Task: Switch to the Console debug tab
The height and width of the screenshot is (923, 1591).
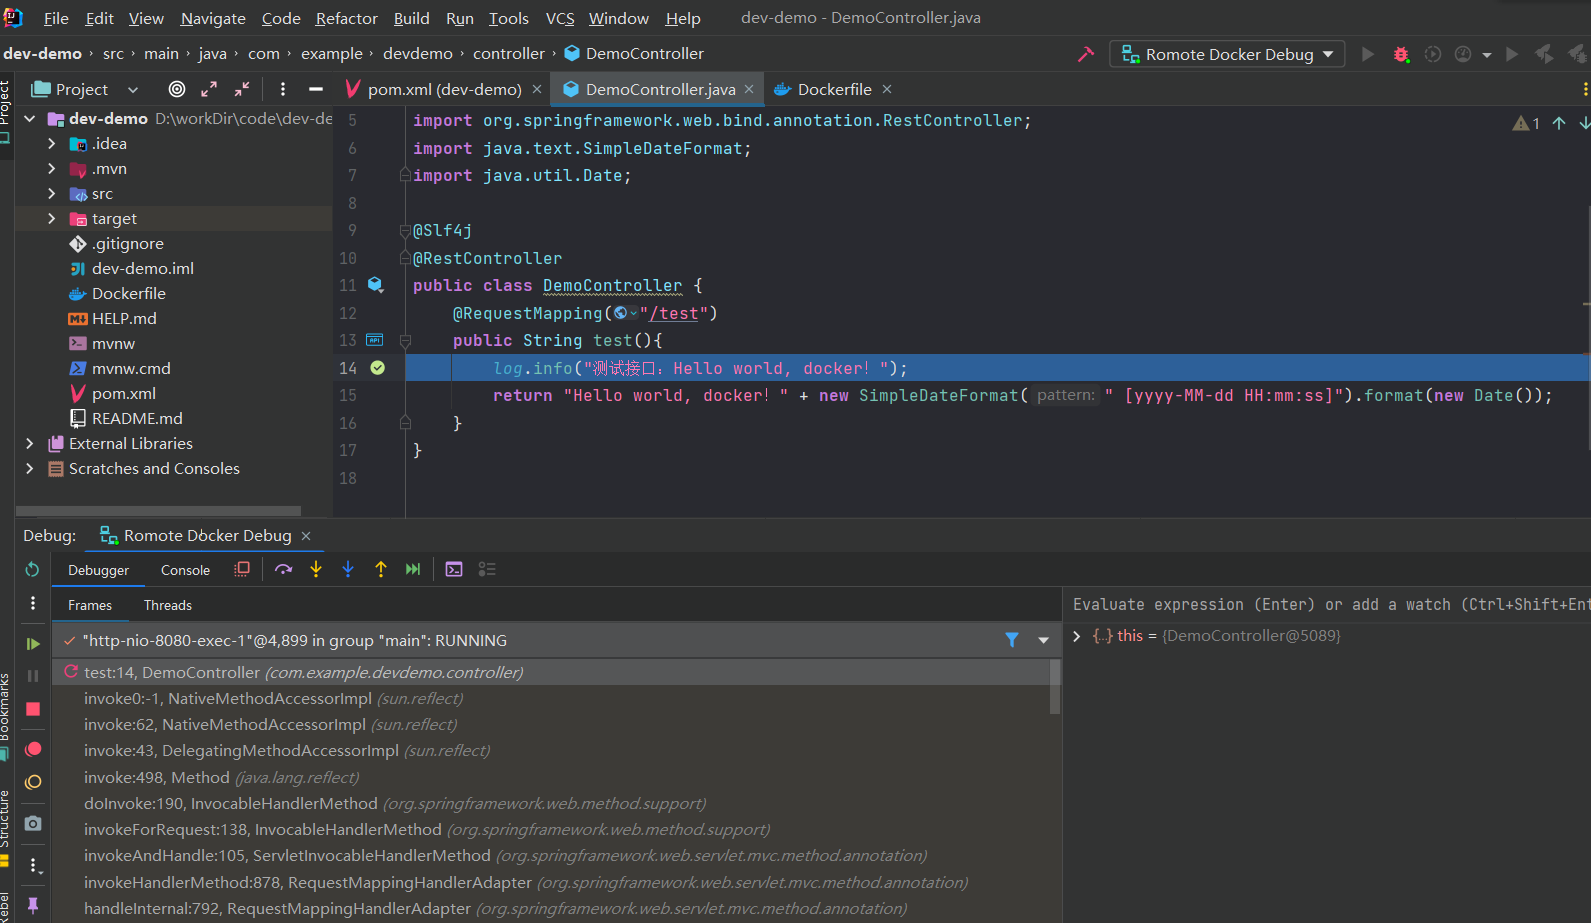Action: [185, 570]
